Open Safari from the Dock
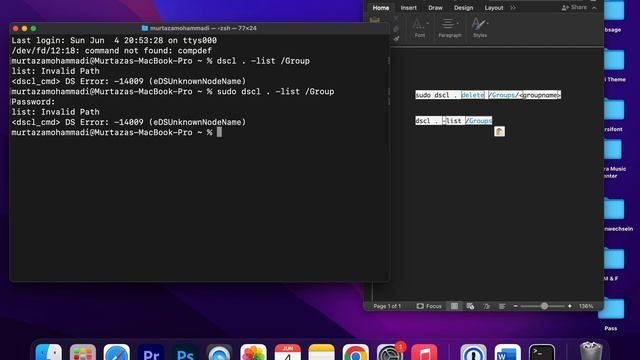Image resolution: width=640 pixels, height=360 pixels. tap(117, 353)
